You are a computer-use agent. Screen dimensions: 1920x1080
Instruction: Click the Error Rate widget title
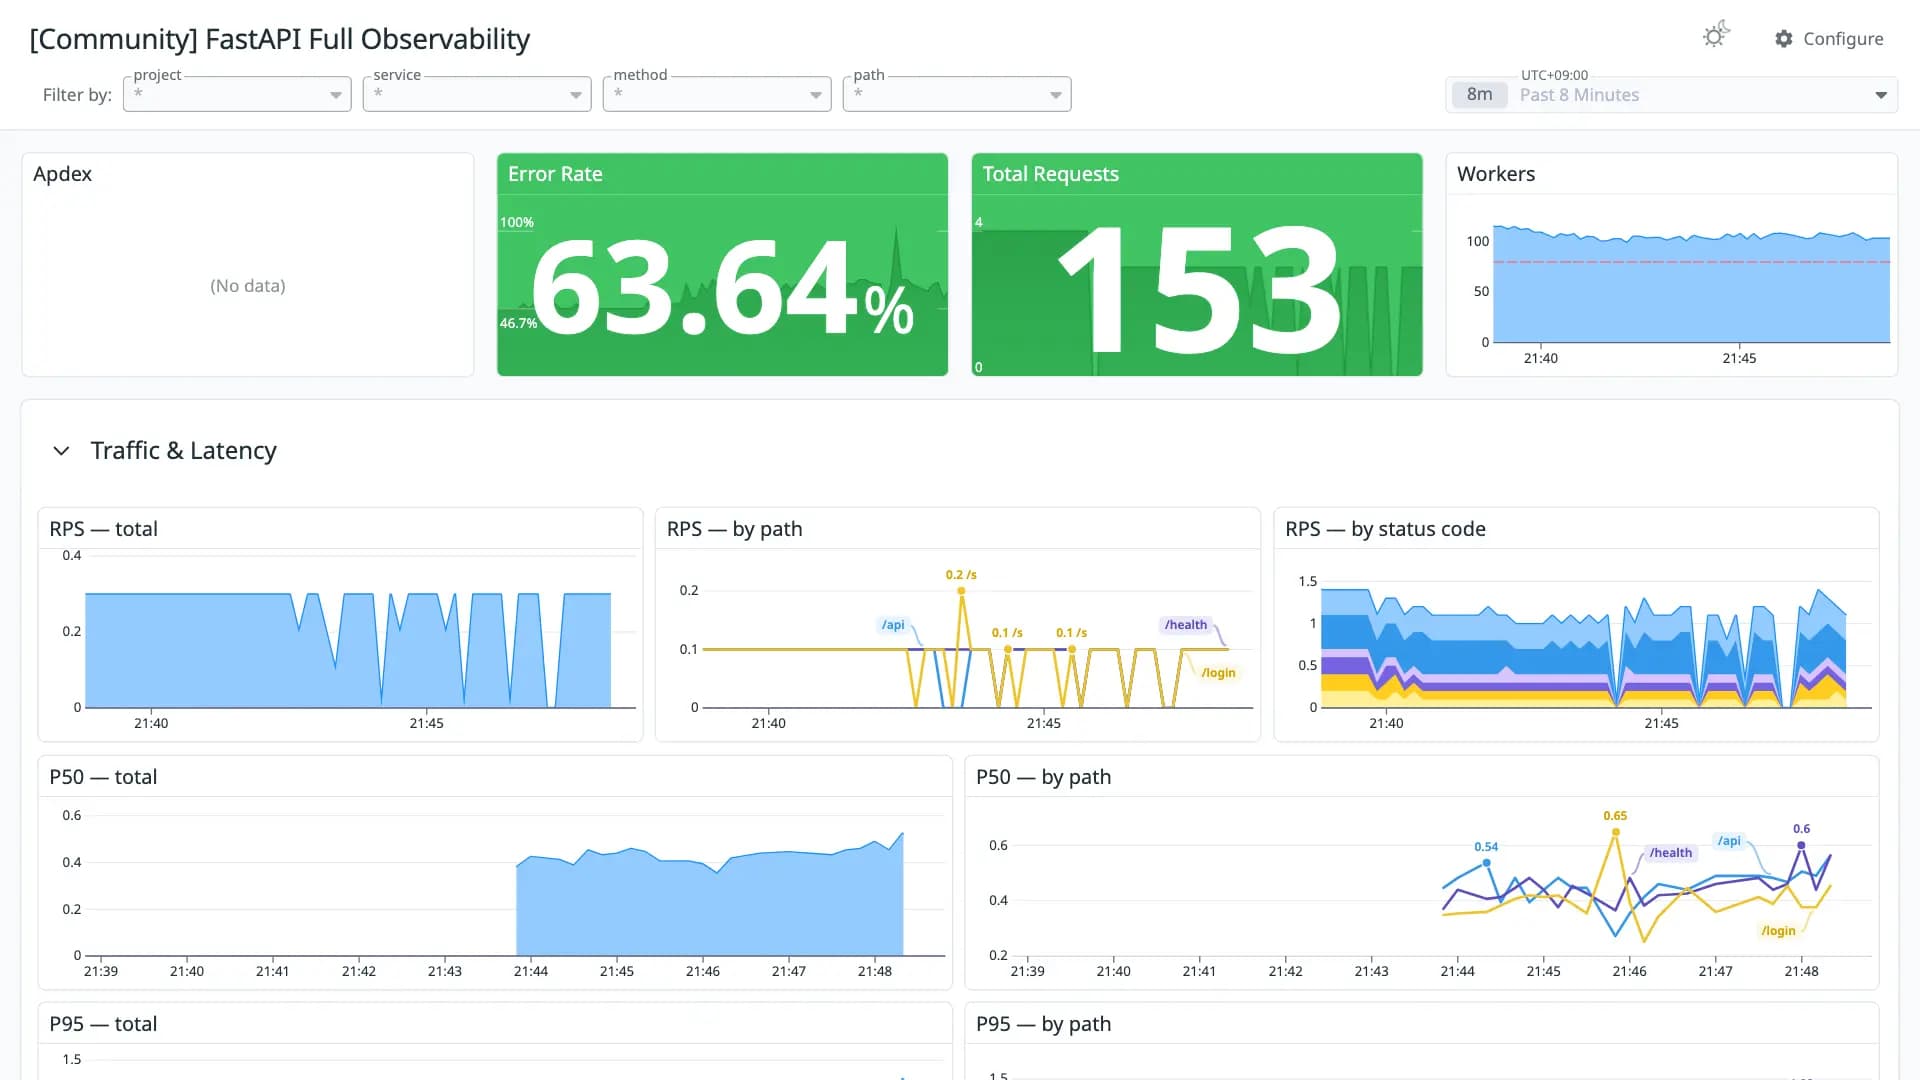[555, 174]
